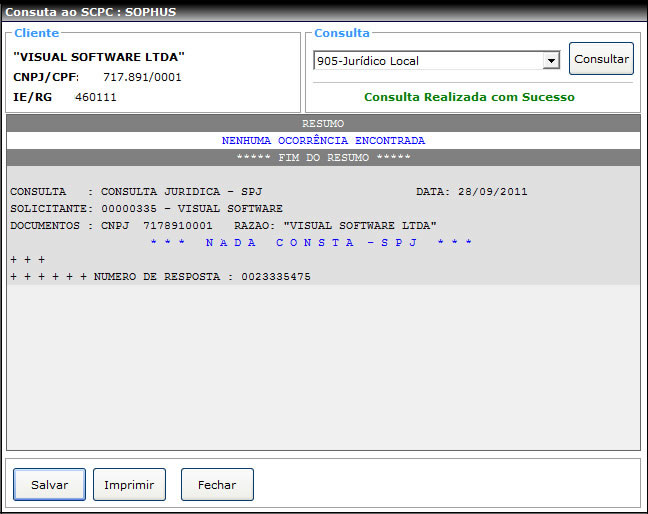
Task: Click the Cliente group label
Action: tap(36, 33)
